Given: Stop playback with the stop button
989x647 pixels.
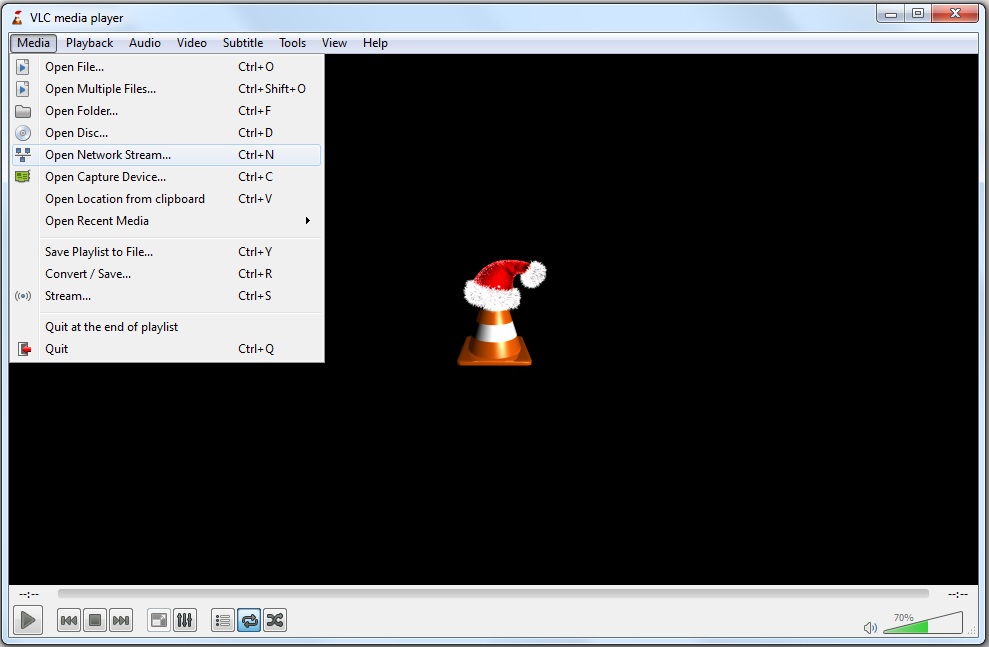Looking at the screenshot, I should tap(95, 621).
